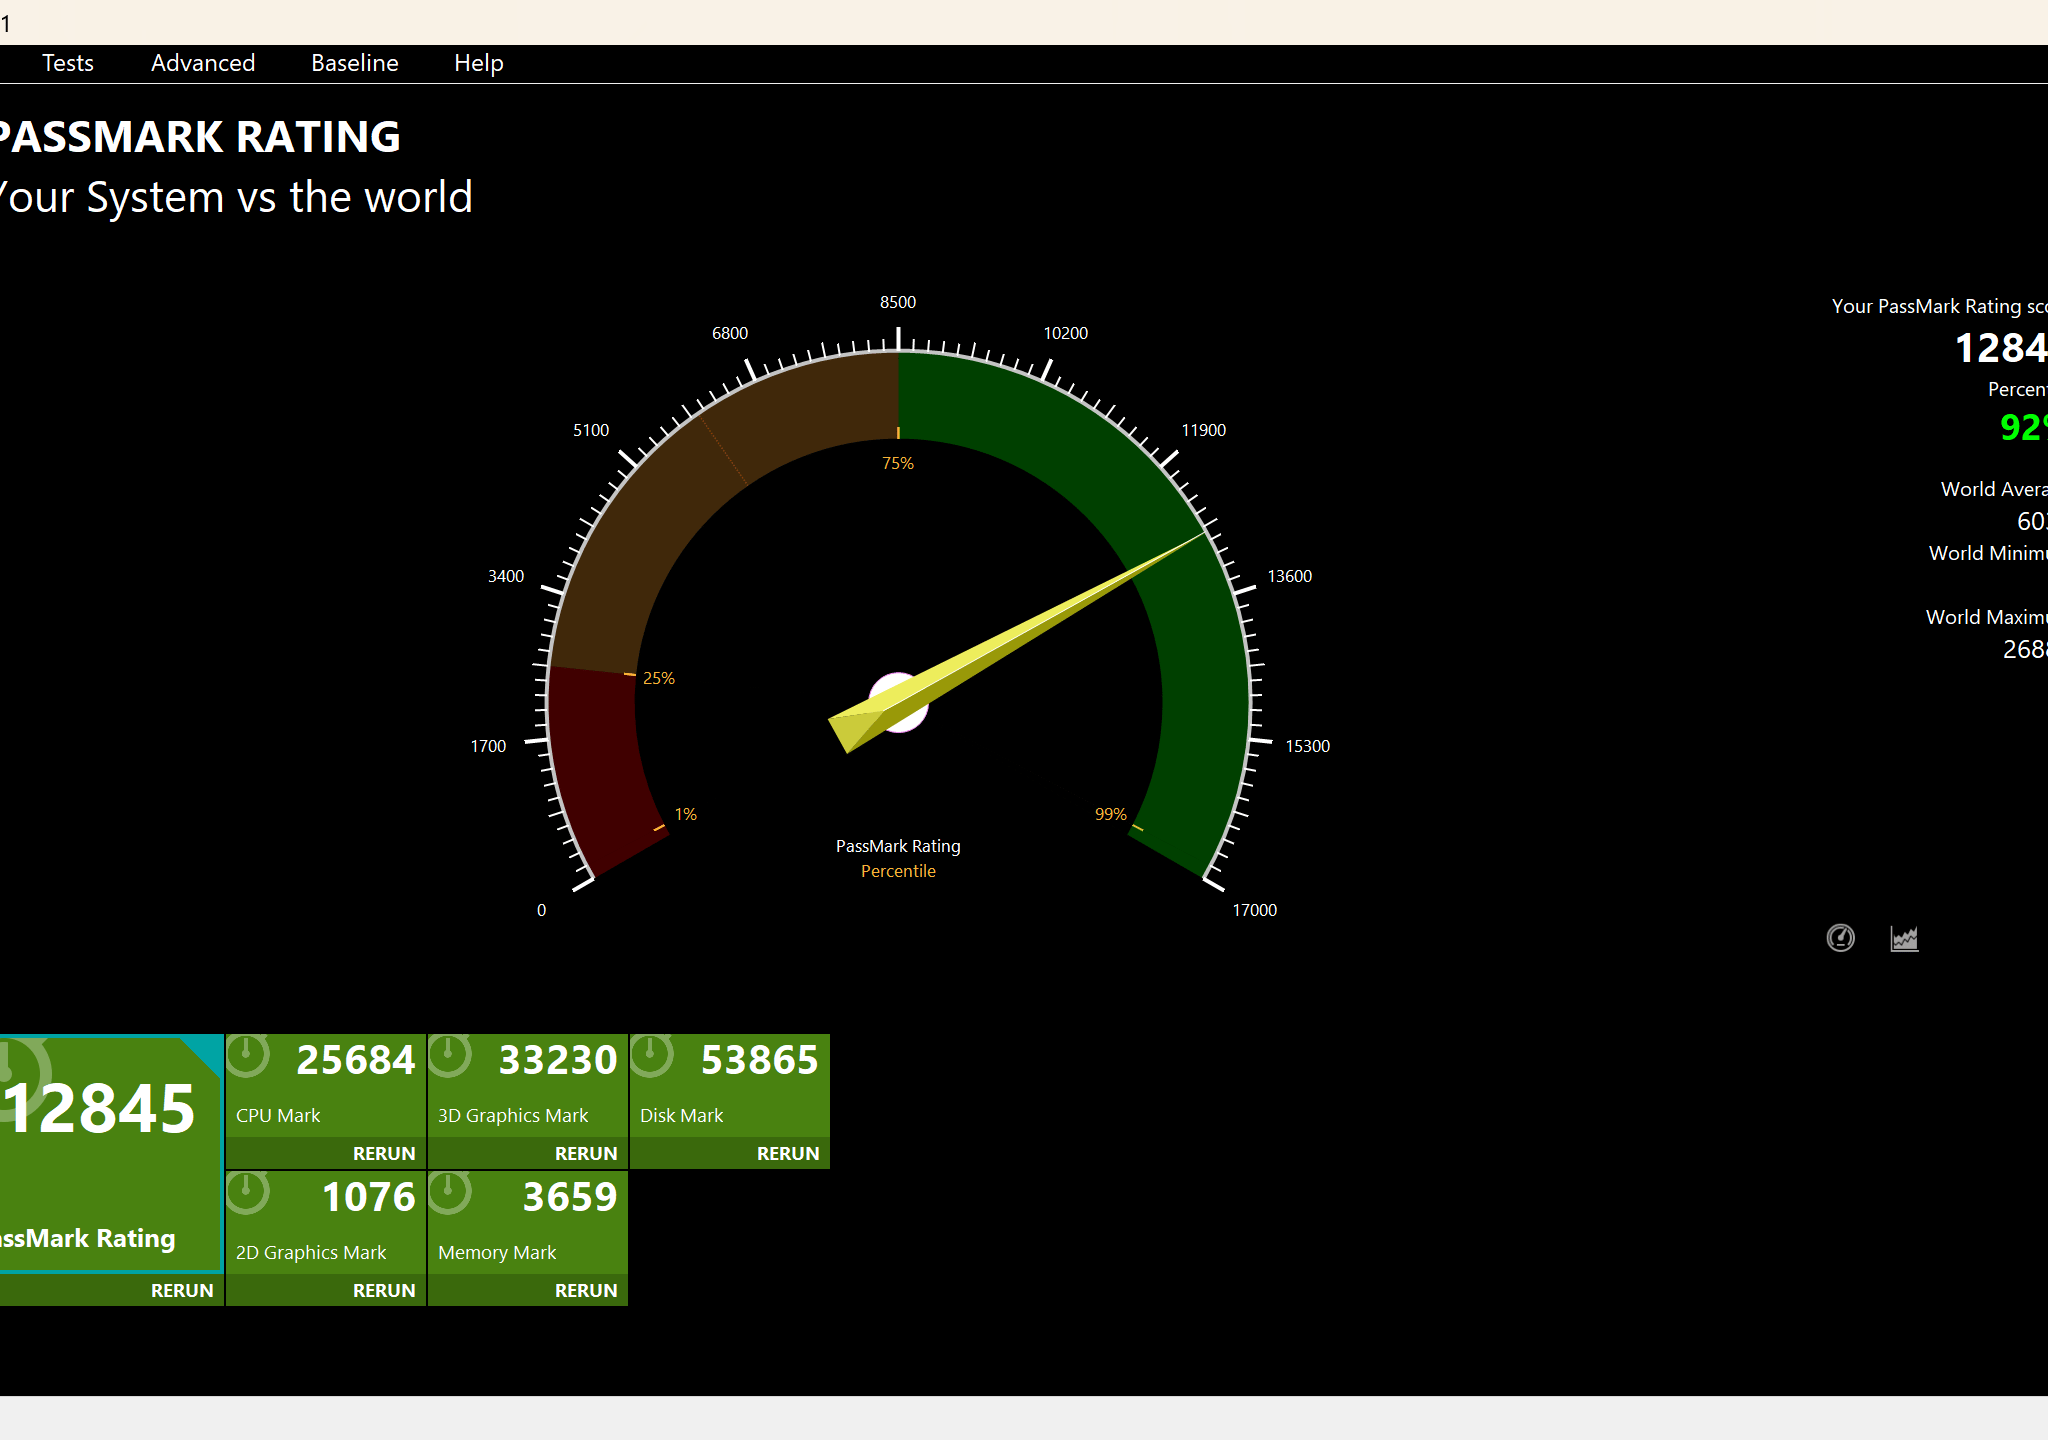Click the Disk Mark clock icon
Viewport: 2048px width, 1440px height.
(652, 1056)
